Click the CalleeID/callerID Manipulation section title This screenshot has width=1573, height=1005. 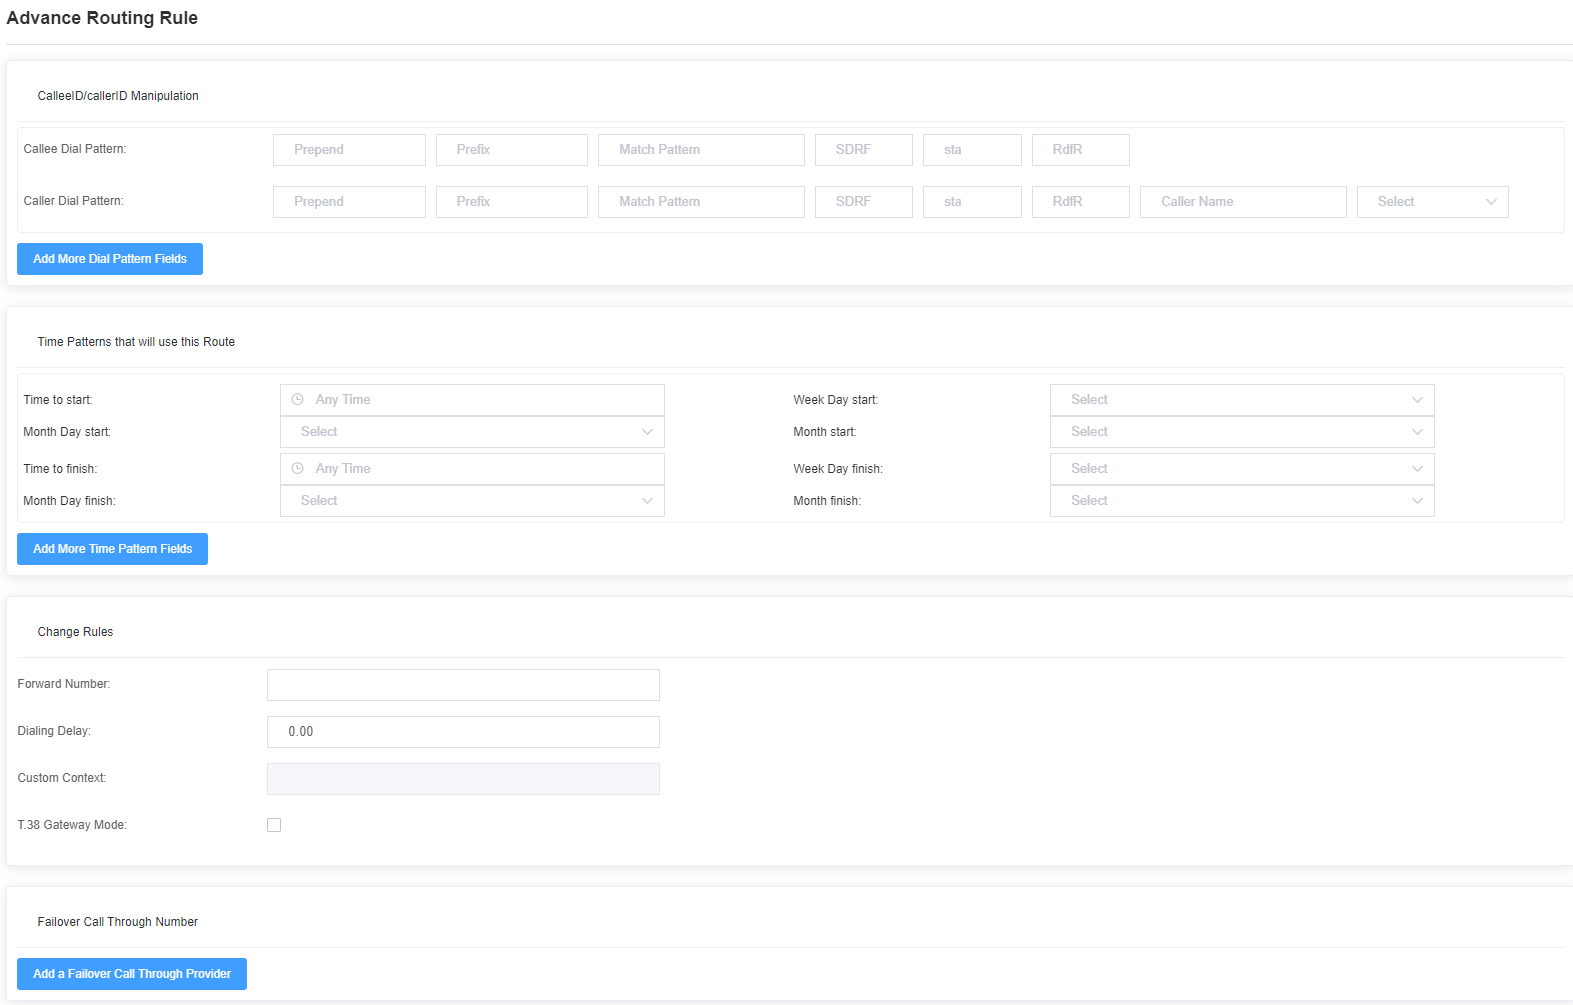(118, 96)
